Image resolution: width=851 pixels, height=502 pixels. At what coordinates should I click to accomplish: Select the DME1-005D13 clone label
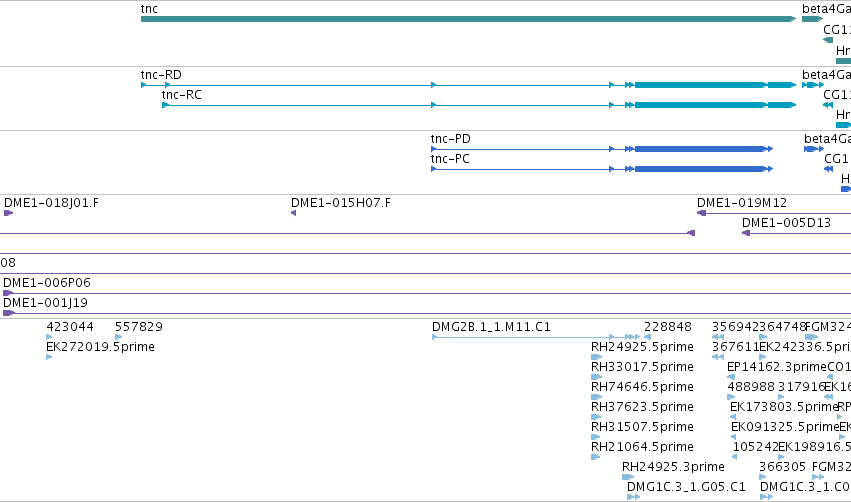[786, 223]
